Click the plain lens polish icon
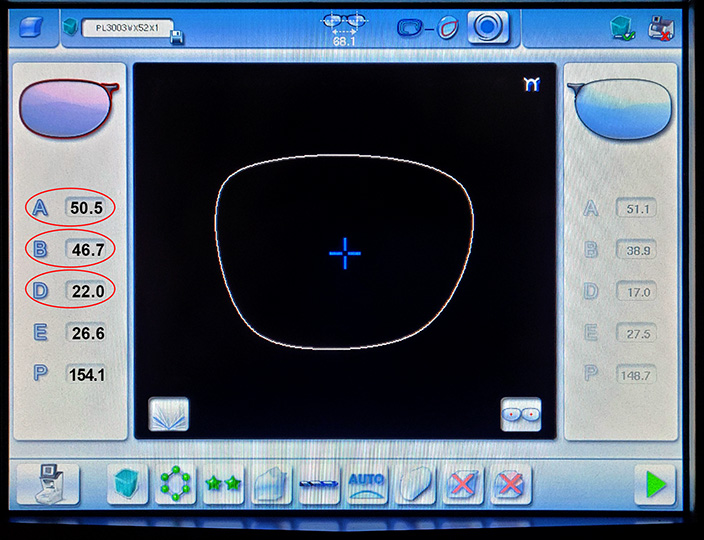 coord(415,484)
